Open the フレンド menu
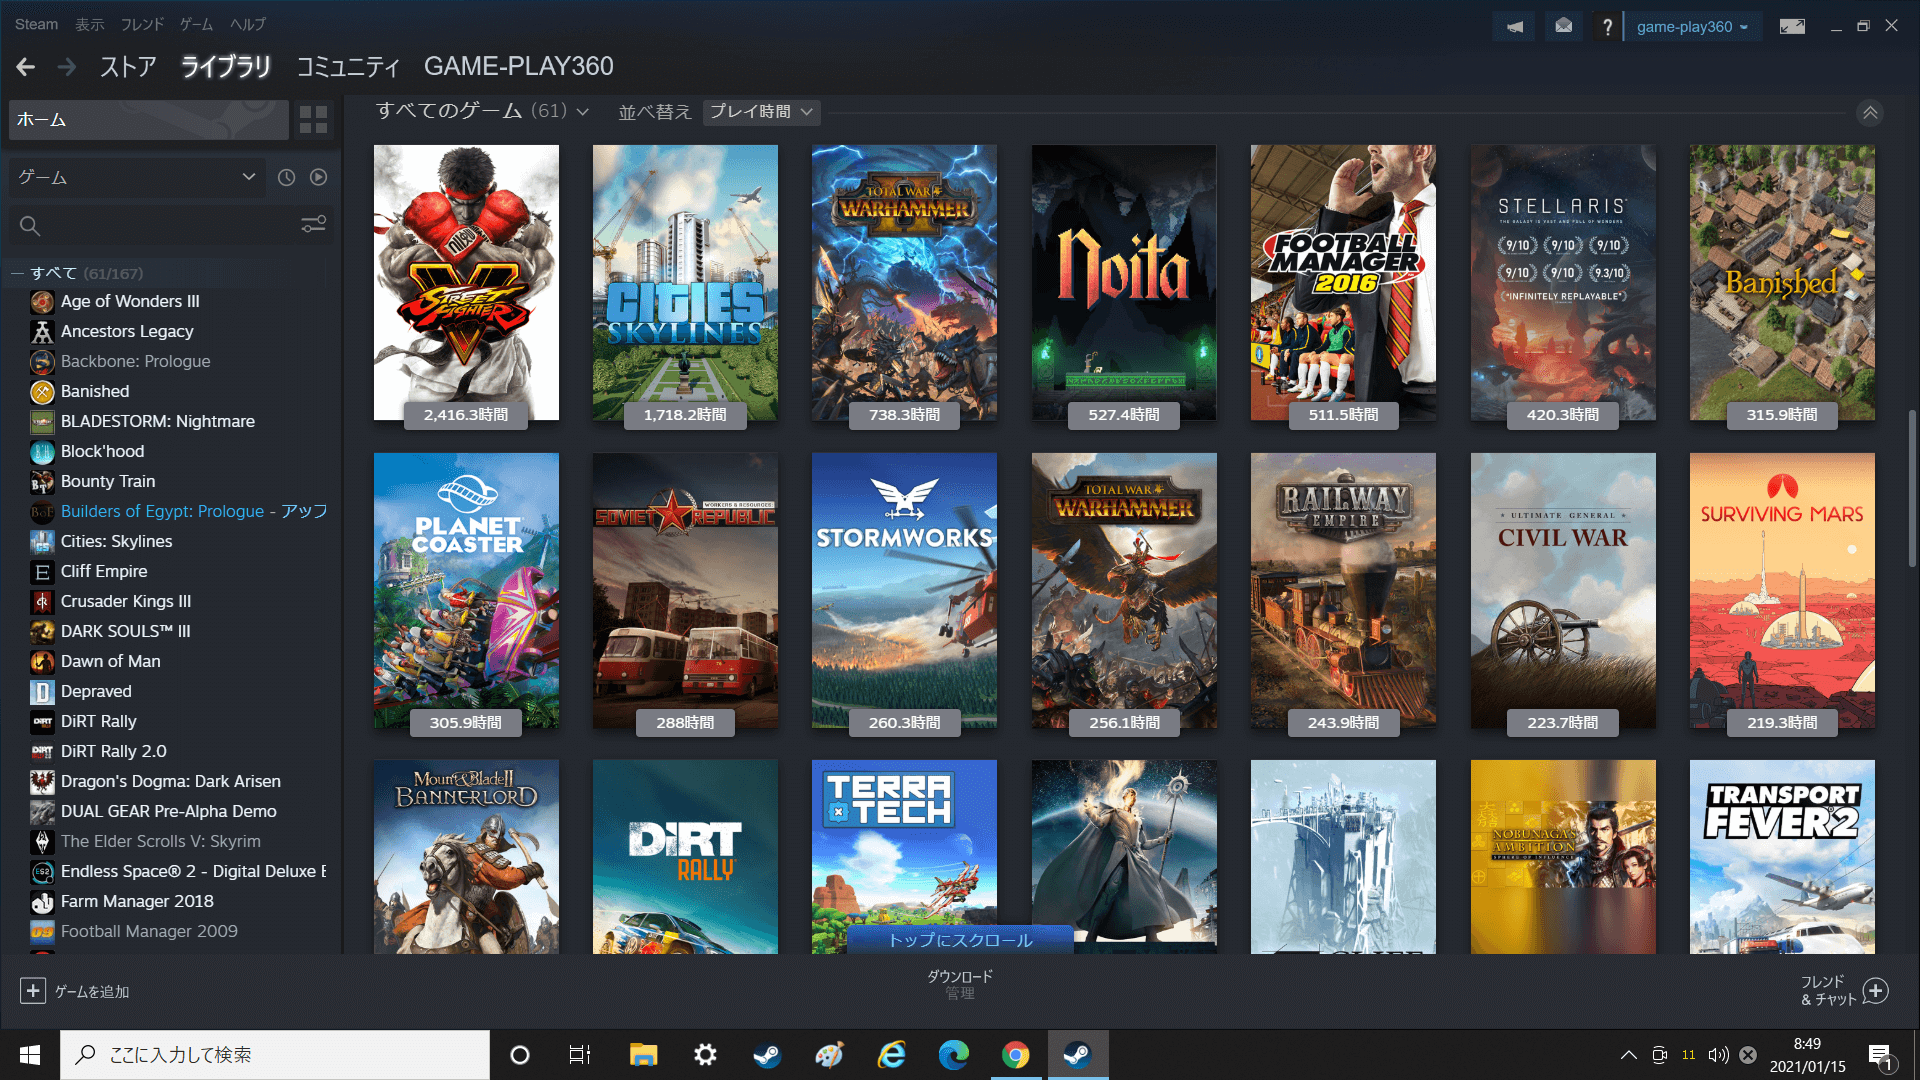 point(141,24)
